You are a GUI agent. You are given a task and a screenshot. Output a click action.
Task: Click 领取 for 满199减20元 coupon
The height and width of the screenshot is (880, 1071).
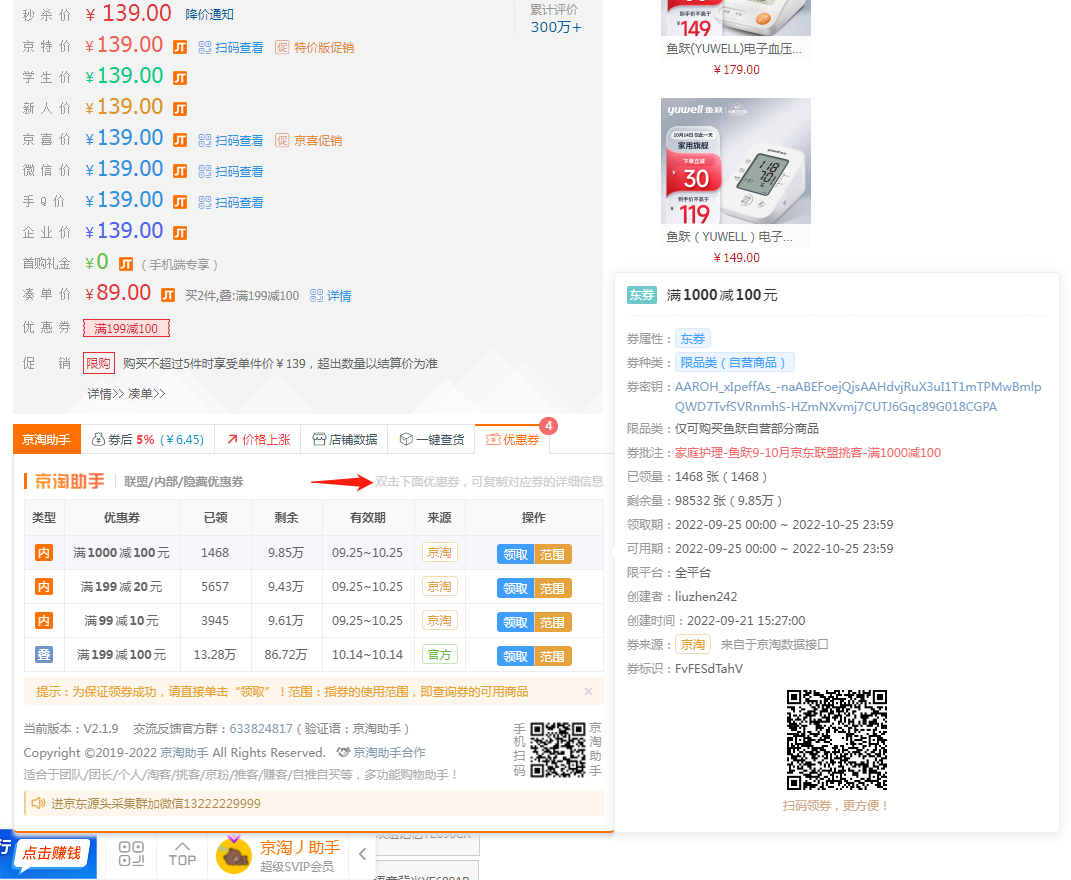pos(516,588)
